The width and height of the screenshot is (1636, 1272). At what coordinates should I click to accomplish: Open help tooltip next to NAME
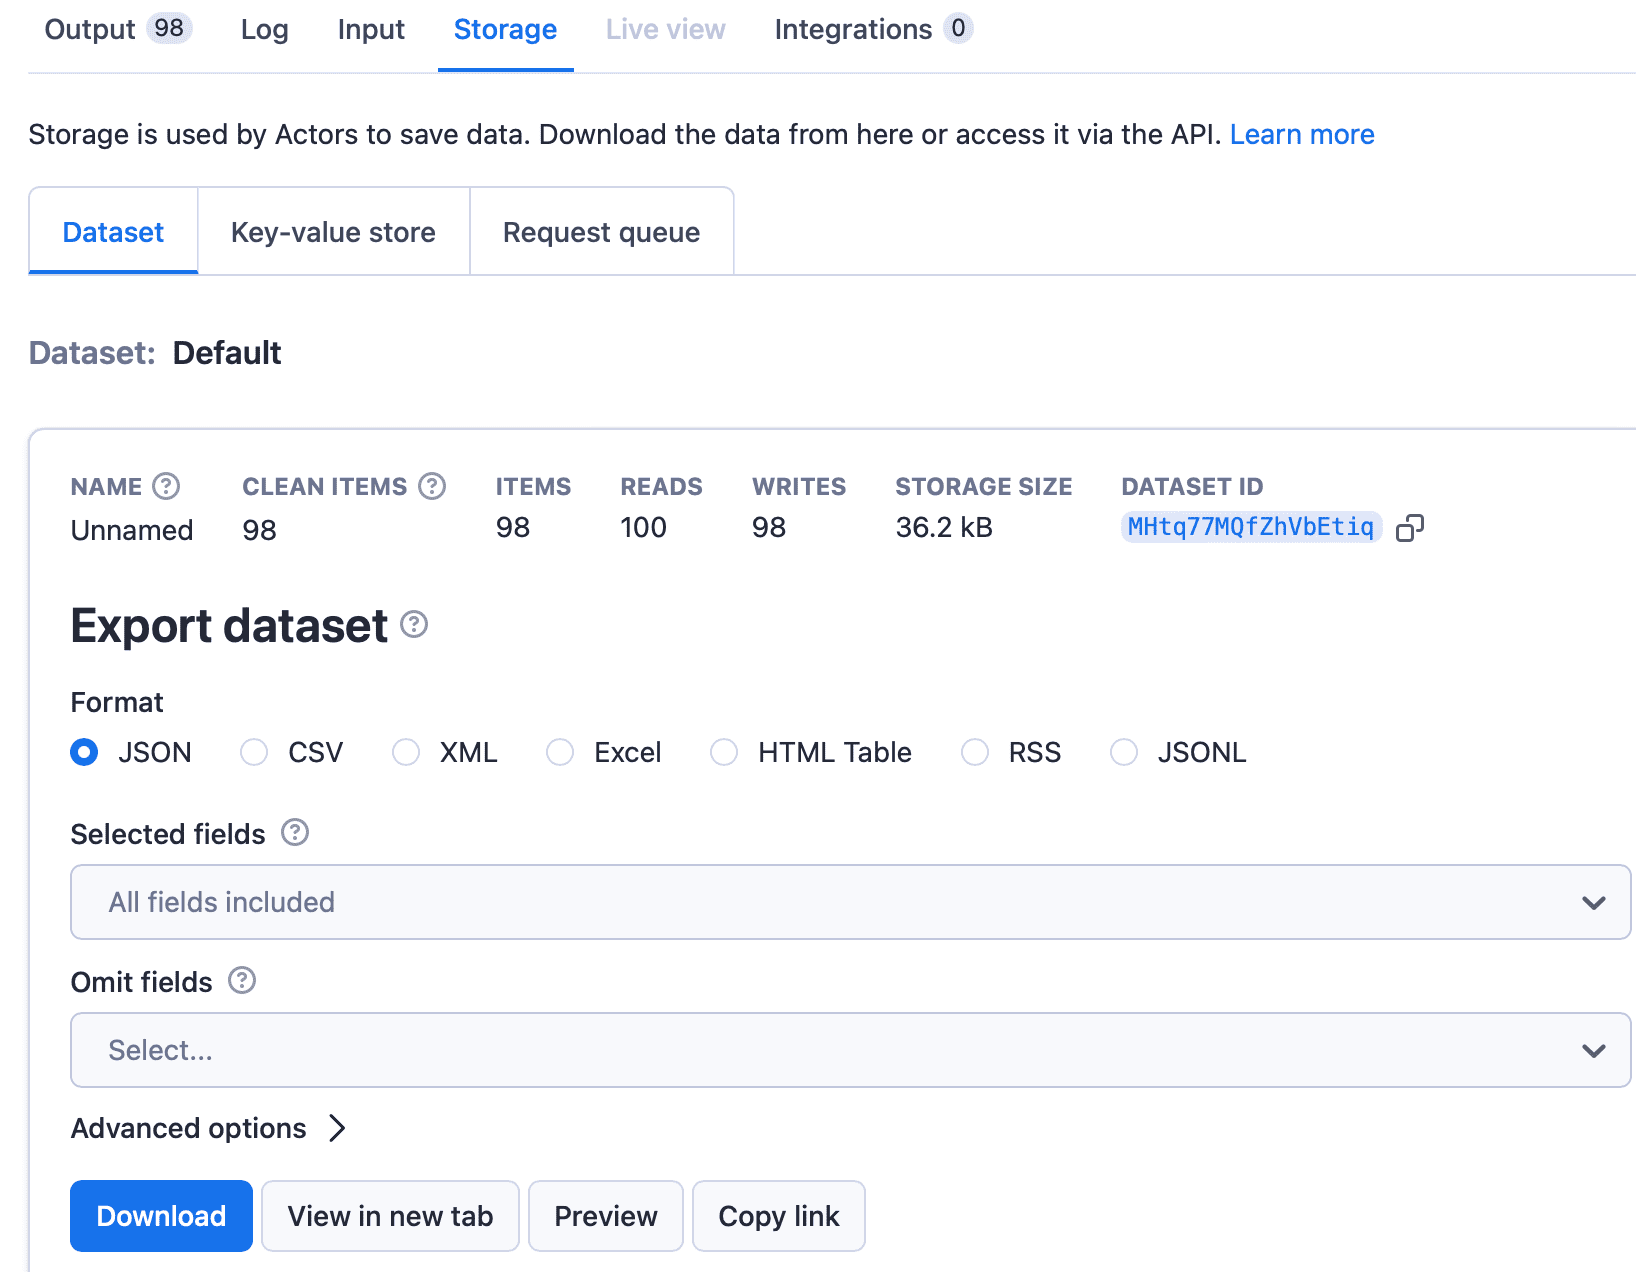(166, 486)
